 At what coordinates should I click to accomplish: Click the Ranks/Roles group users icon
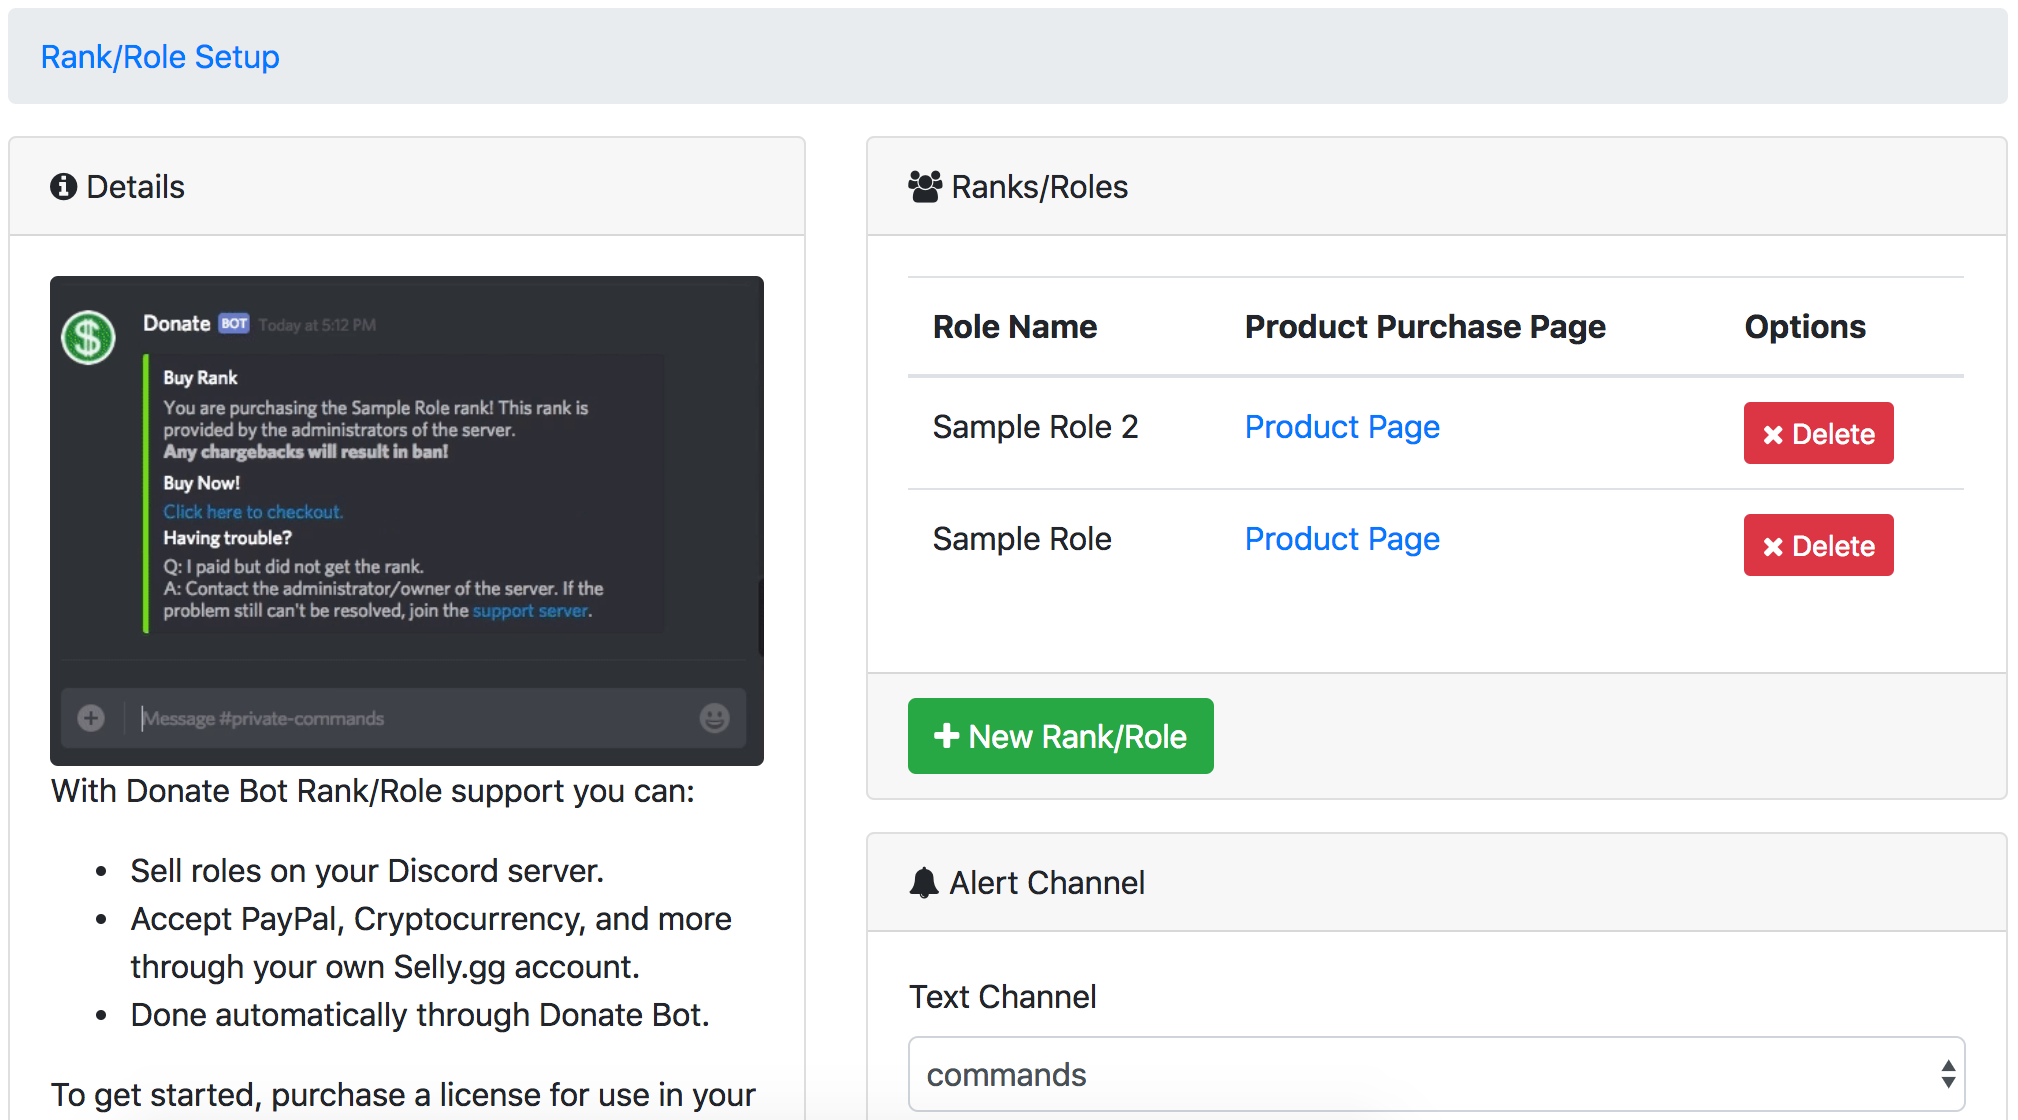tap(925, 187)
